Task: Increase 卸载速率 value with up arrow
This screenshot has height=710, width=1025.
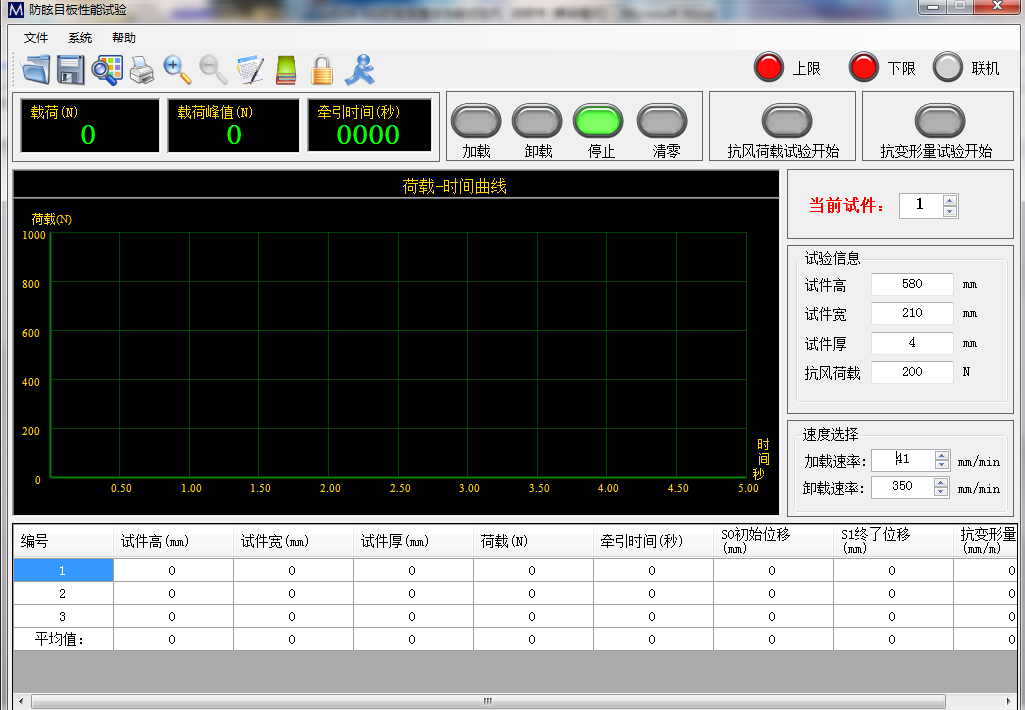Action: 941,482
